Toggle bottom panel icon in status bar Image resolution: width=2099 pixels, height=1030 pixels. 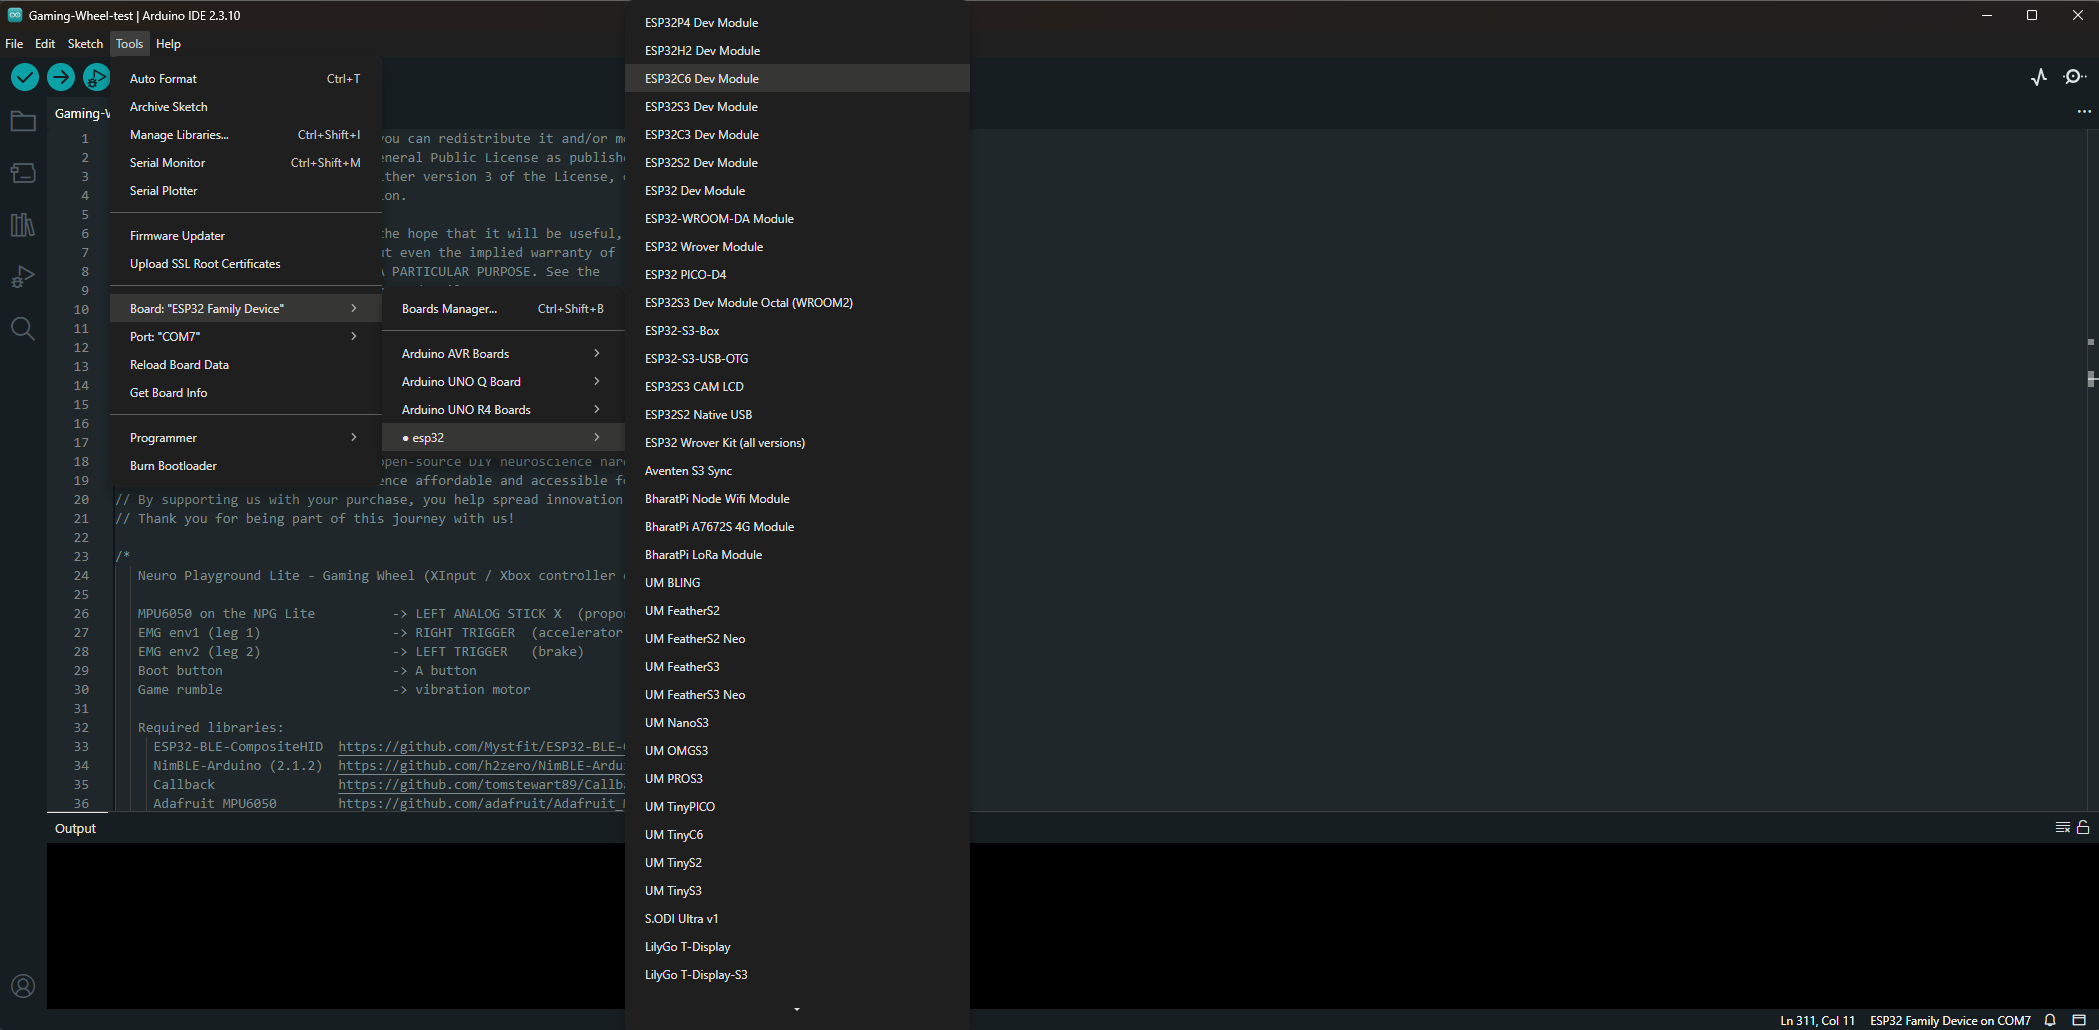(x=2079, y=1020)
